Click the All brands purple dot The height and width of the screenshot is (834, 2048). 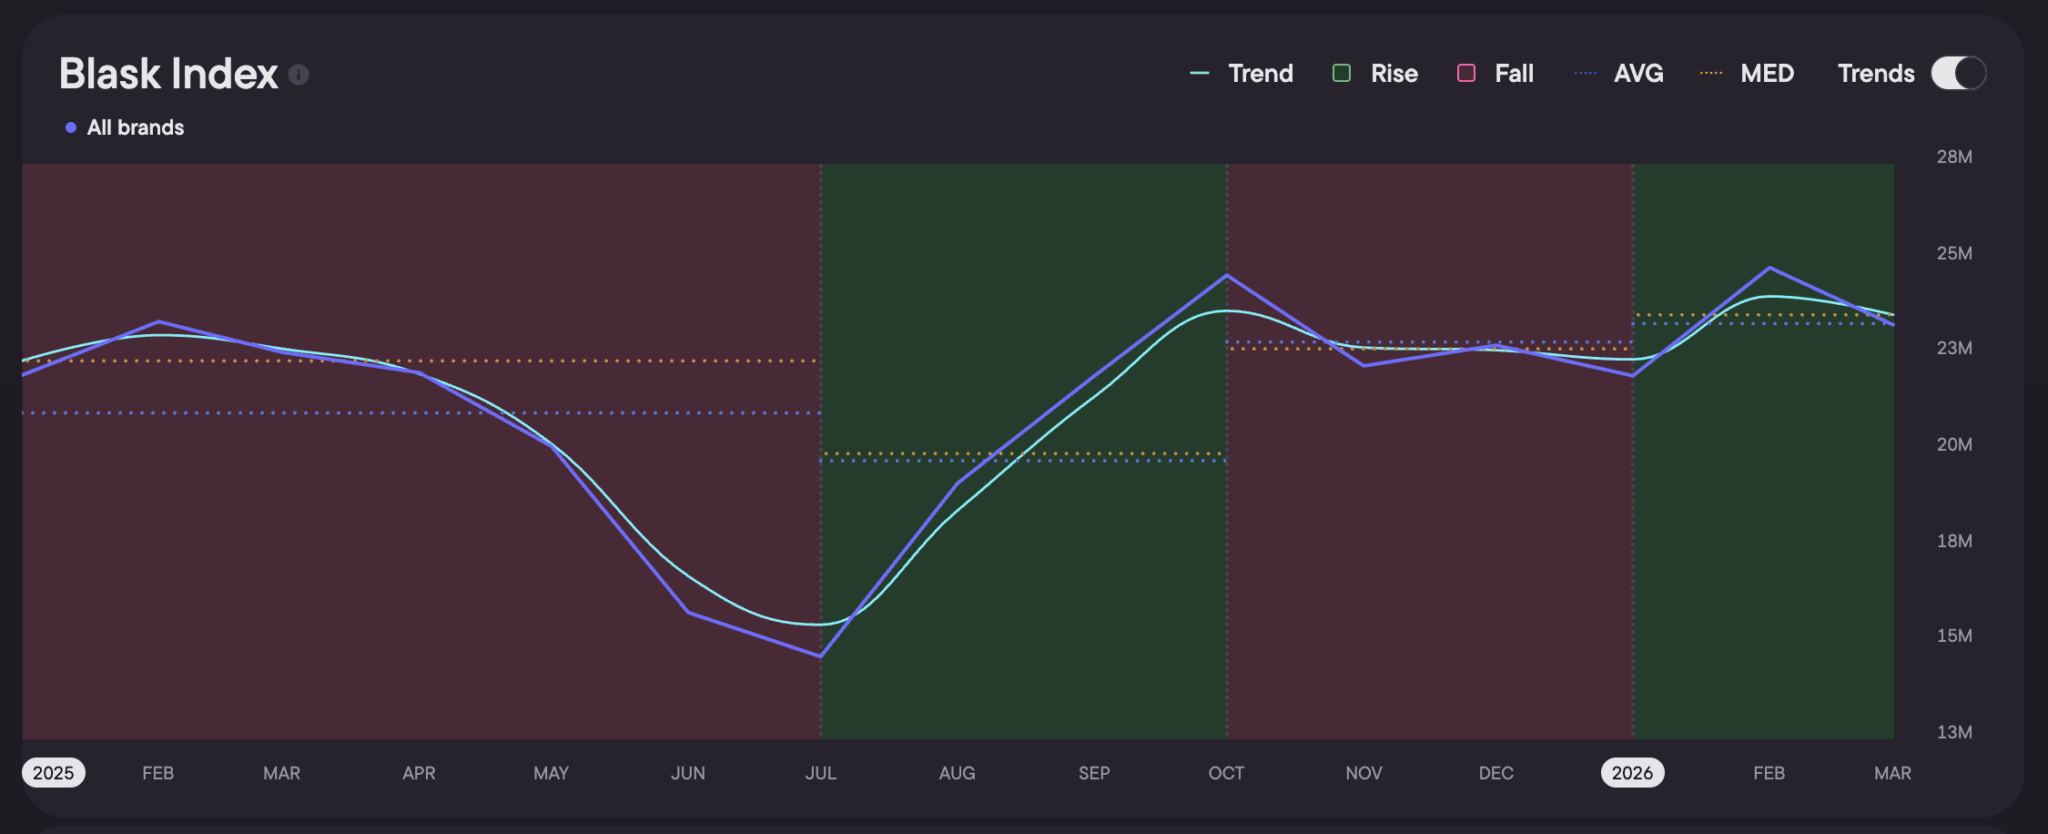pyautogui.click(x=71, y=128)
